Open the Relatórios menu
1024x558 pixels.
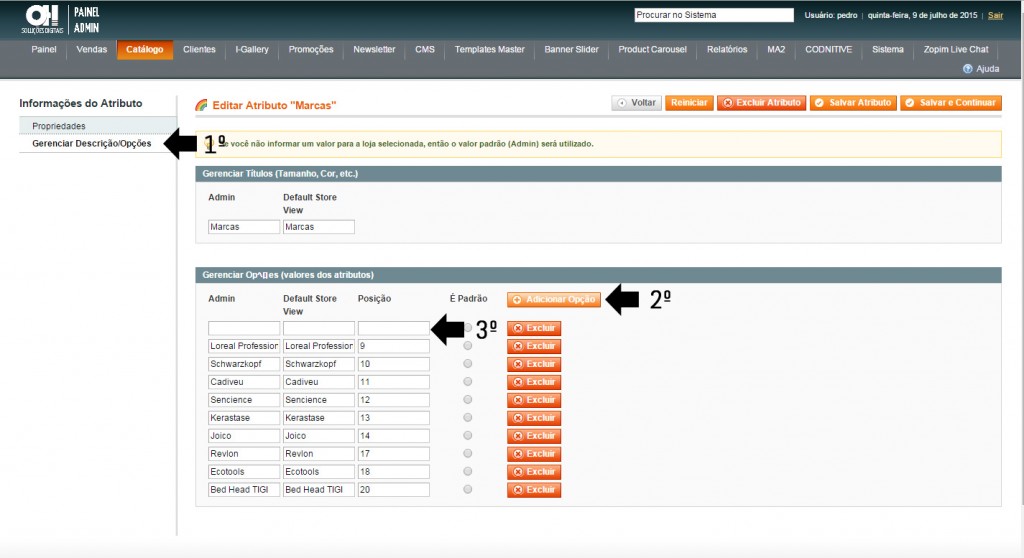point(727,50)
